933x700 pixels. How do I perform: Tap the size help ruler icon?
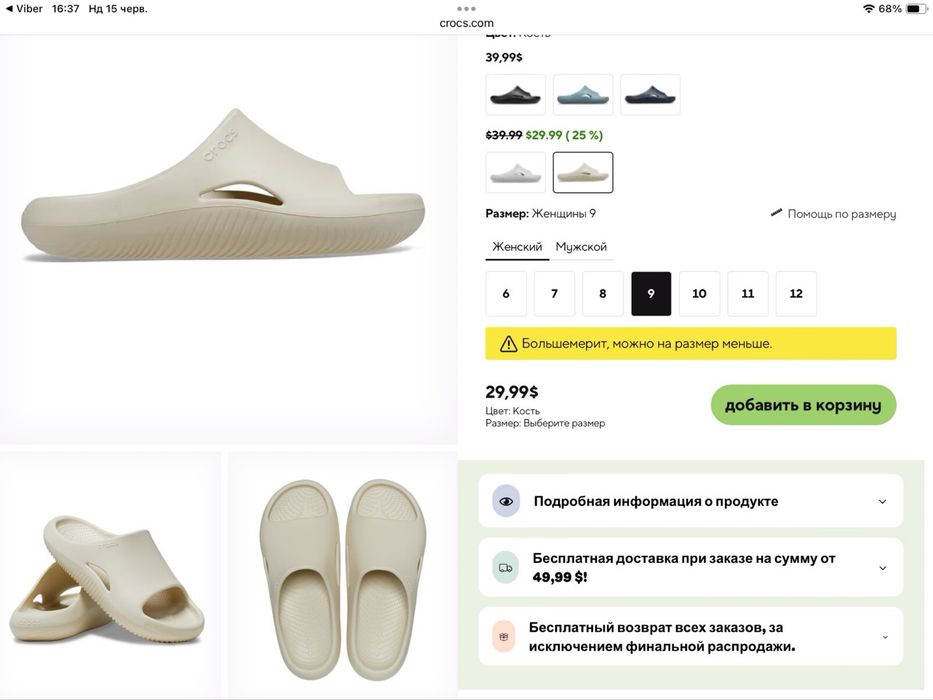[x=776, y=213]
